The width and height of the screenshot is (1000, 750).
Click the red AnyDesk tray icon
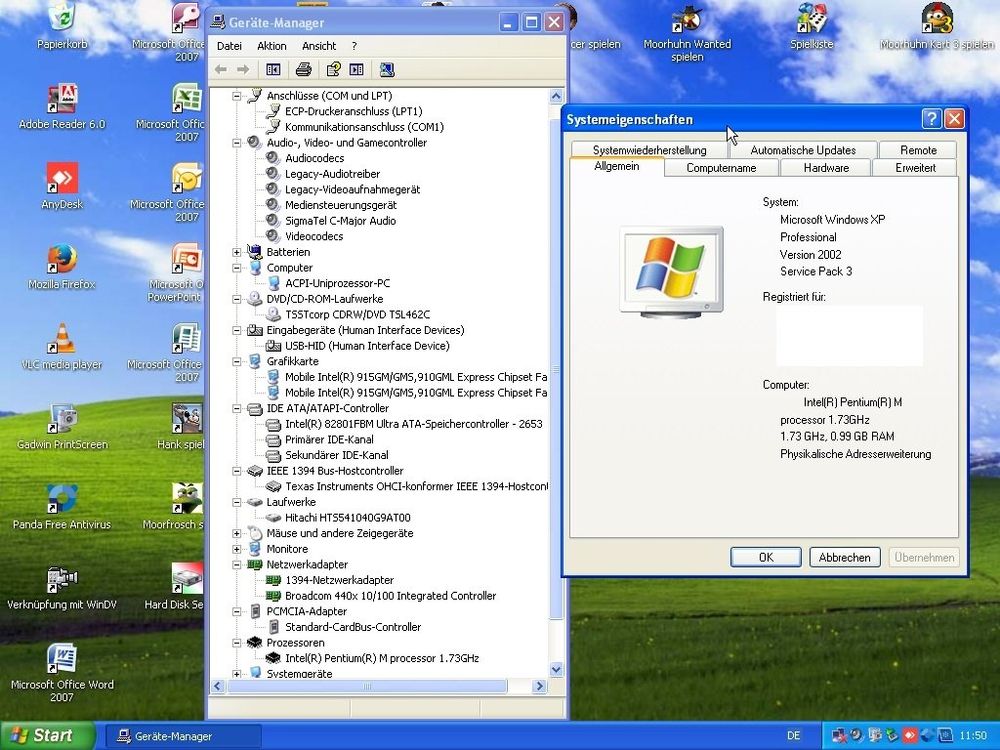[x=910, y=735]
